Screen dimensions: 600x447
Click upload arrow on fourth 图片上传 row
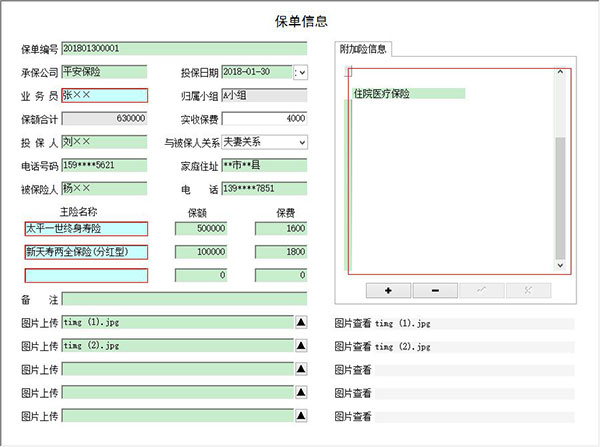301,392
